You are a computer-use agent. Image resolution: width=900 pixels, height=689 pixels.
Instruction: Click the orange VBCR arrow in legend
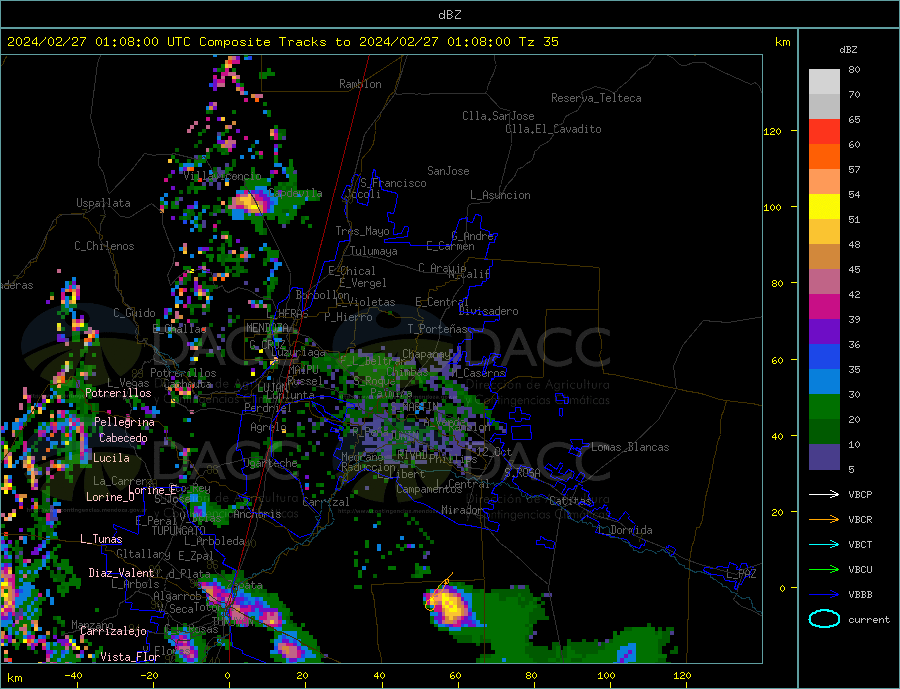click(824, 520)
